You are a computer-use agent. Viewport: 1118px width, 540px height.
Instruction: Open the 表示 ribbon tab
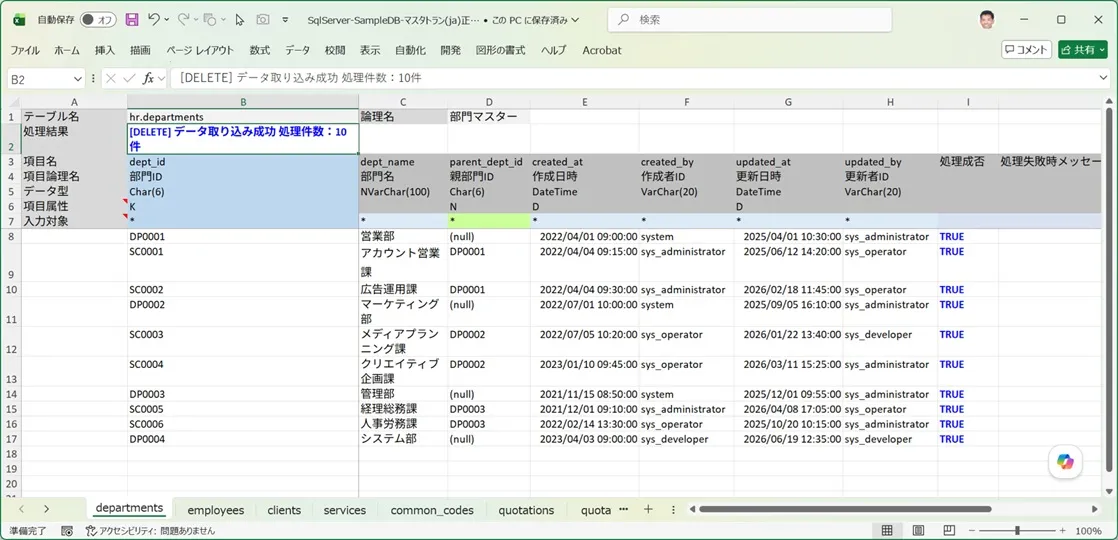pos(369,50)
